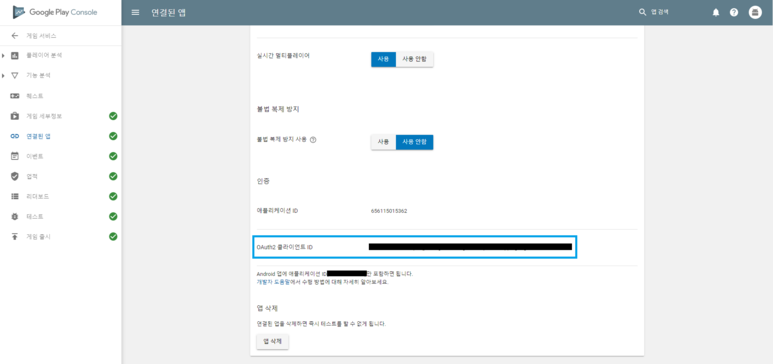Set 실시간 멀티플레이어 to 사용 안함

click(415, 59)
